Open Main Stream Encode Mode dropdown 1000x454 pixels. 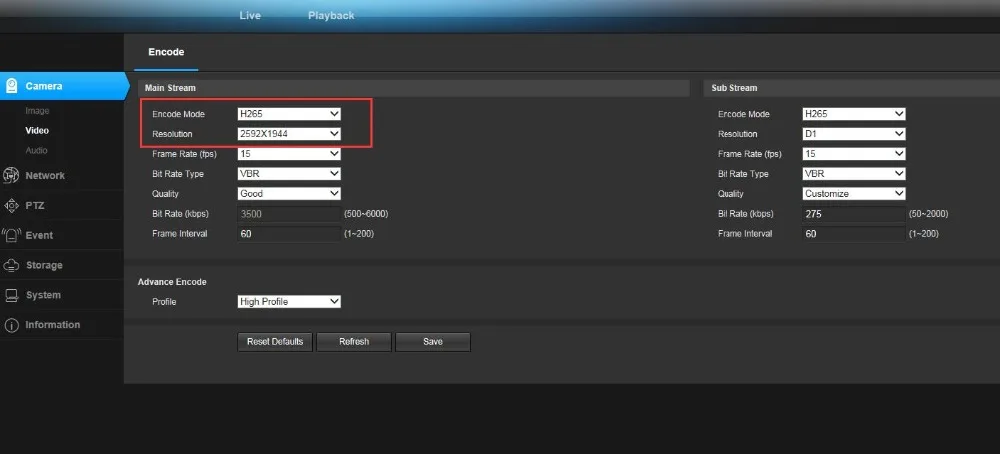point(289,114)
